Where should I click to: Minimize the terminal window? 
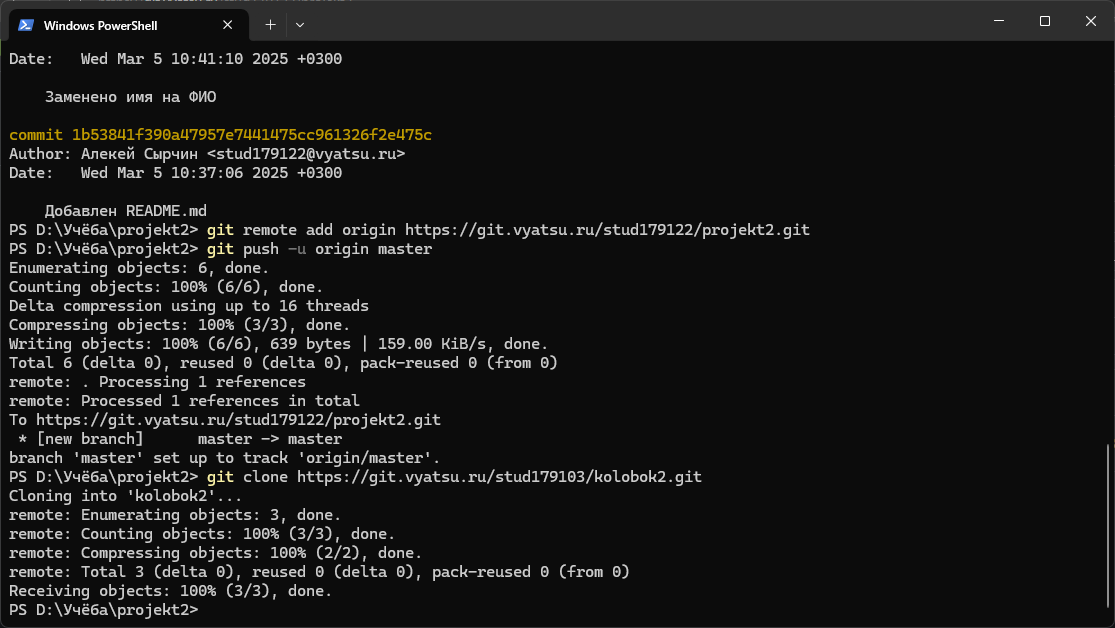tap(998, 21)
